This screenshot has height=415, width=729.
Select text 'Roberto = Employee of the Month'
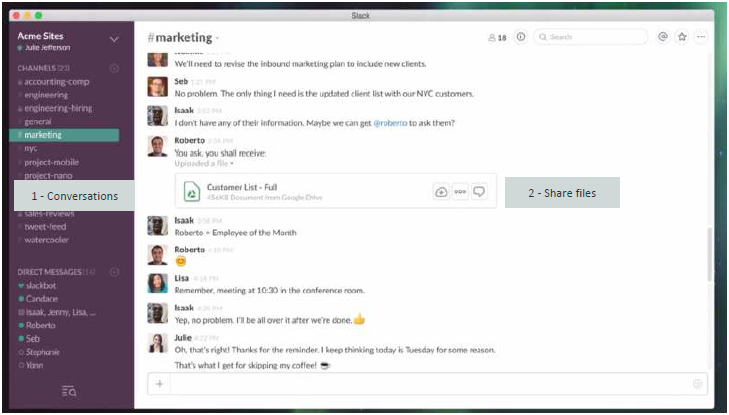tap(235, 233)
